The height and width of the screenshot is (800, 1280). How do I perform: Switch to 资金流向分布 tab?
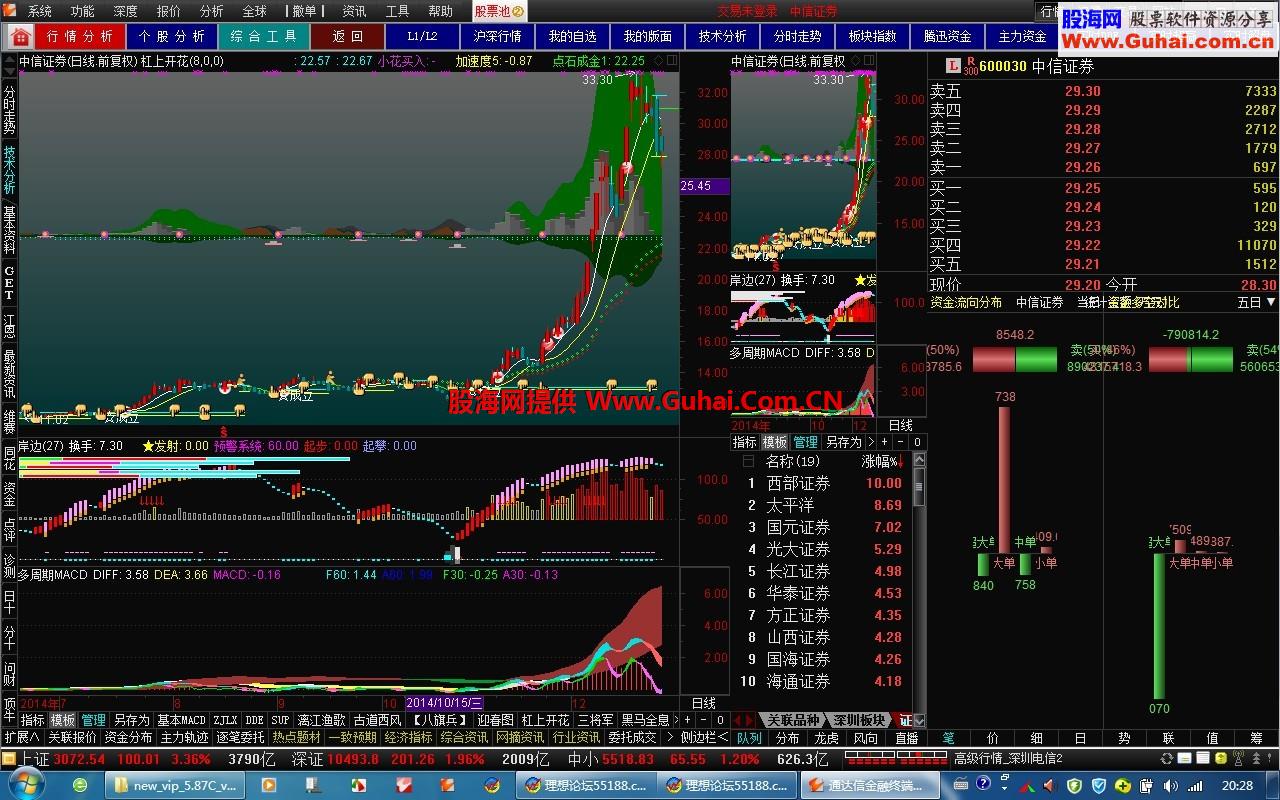click(x=966, y=302)
